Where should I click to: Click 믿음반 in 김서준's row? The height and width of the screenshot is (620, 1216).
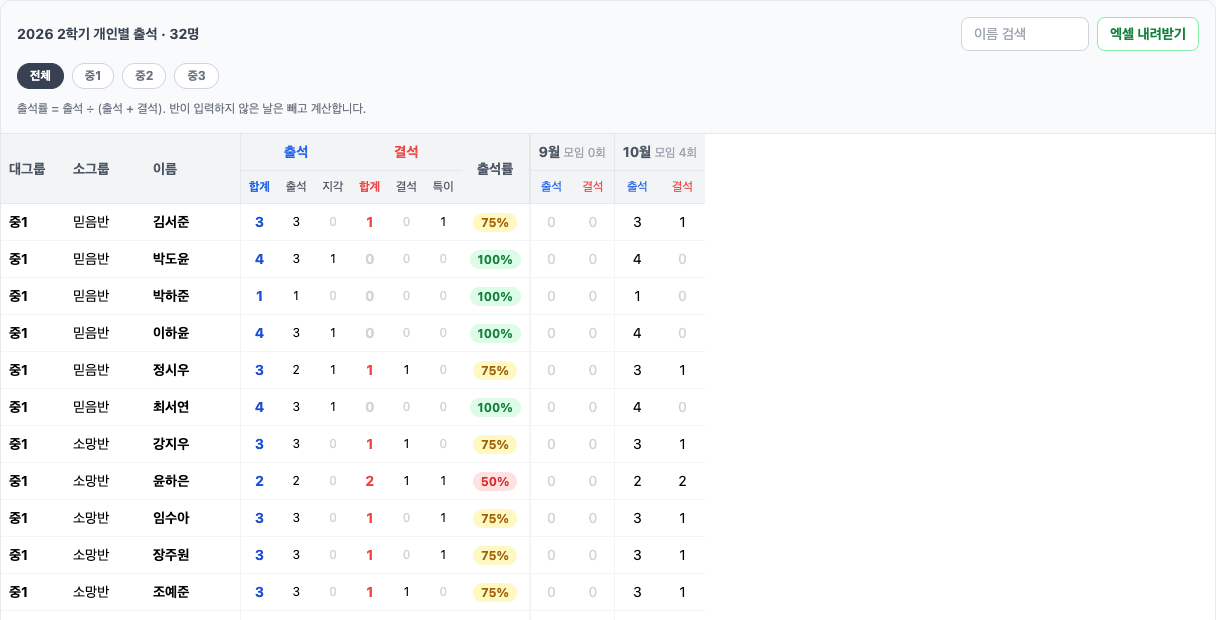pos(91,222)
